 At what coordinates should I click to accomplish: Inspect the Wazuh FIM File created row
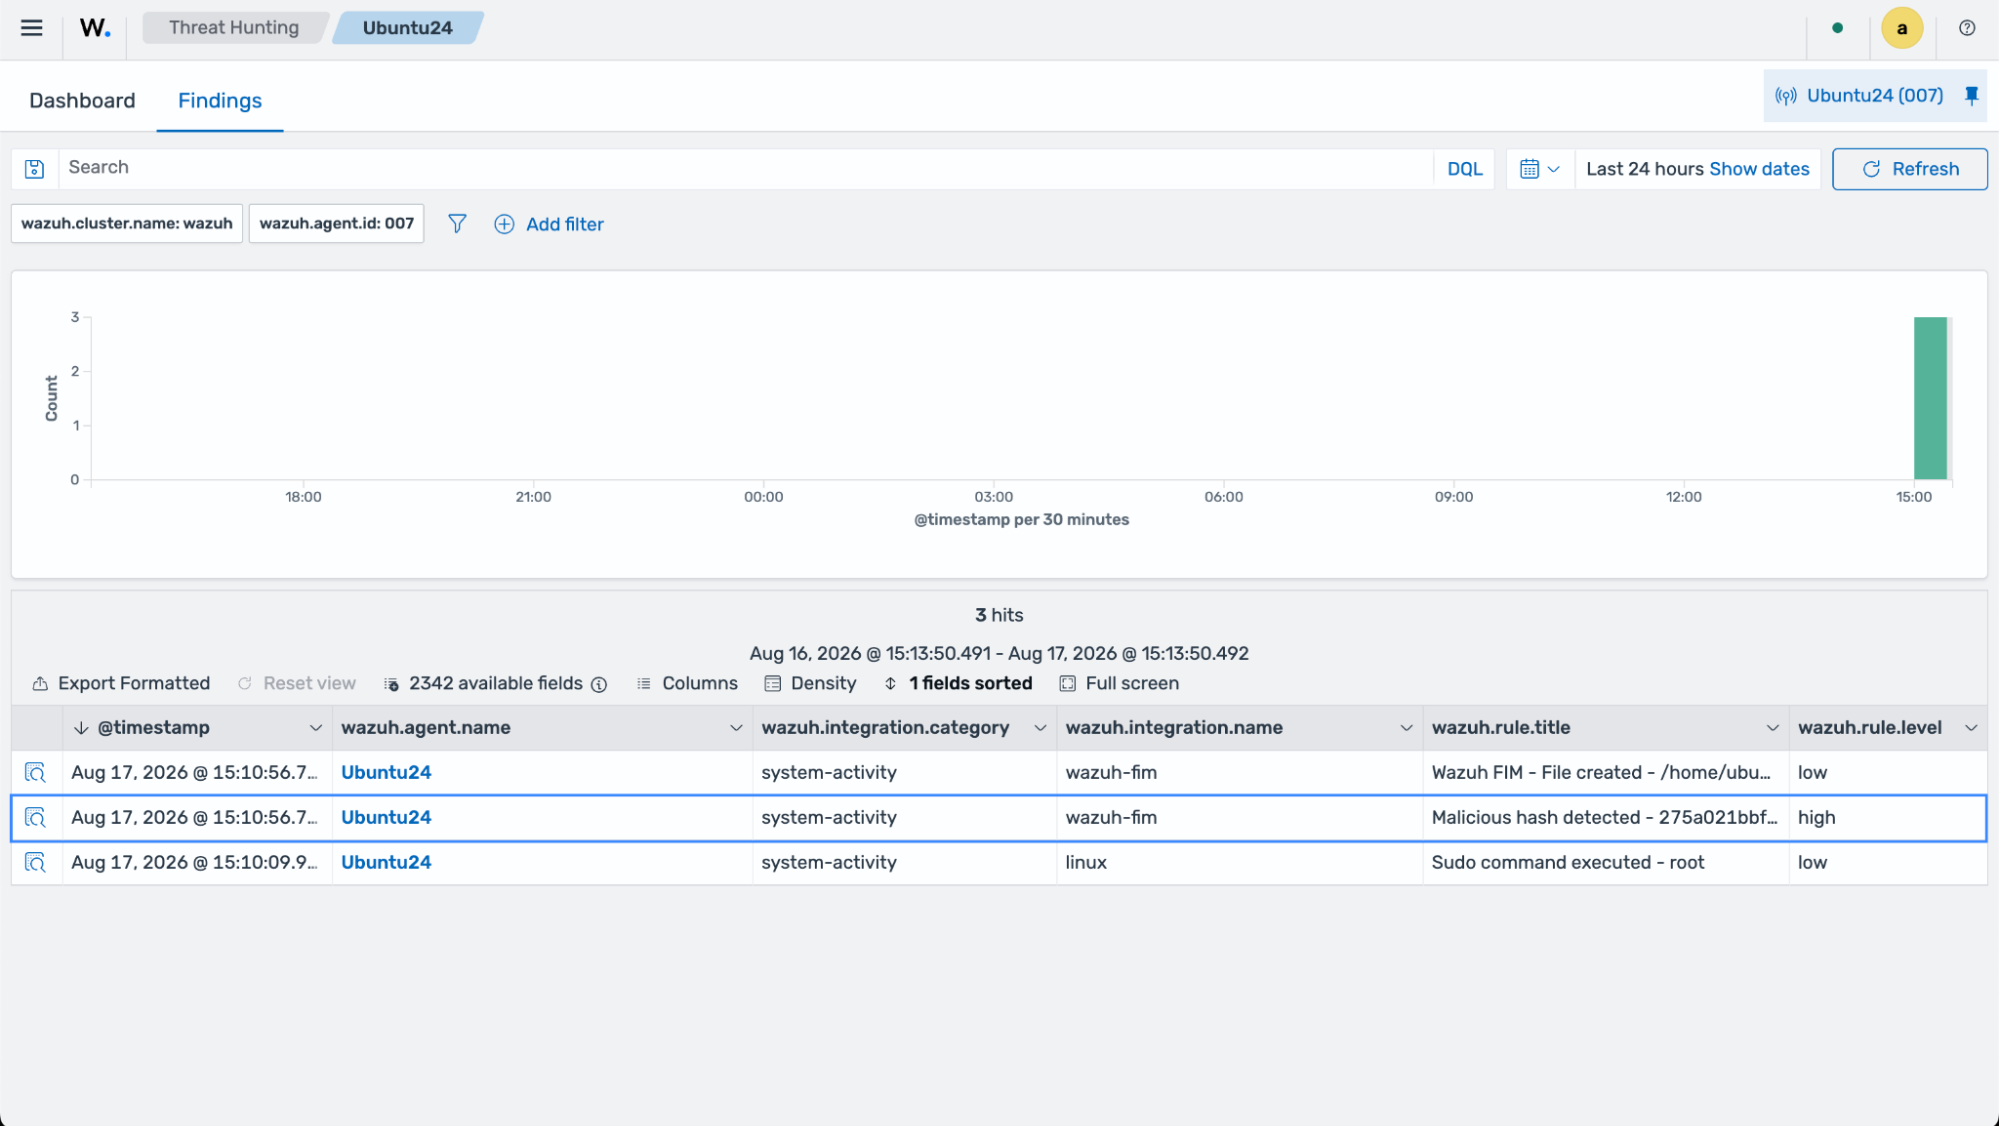click(x=35, y=773)
